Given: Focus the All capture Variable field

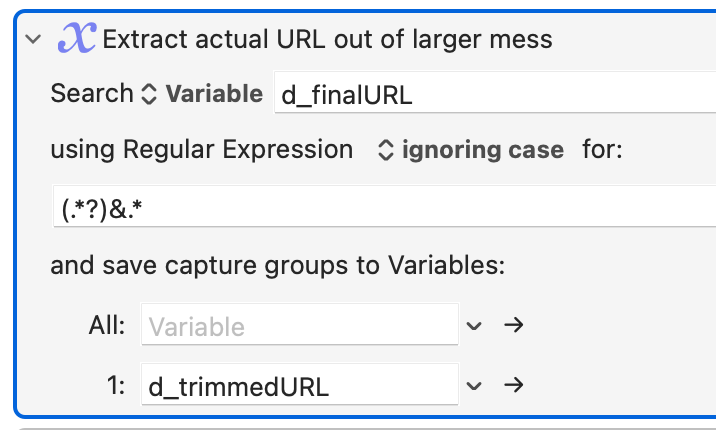Looking at the screenshot, I should (x=300, y=324).
